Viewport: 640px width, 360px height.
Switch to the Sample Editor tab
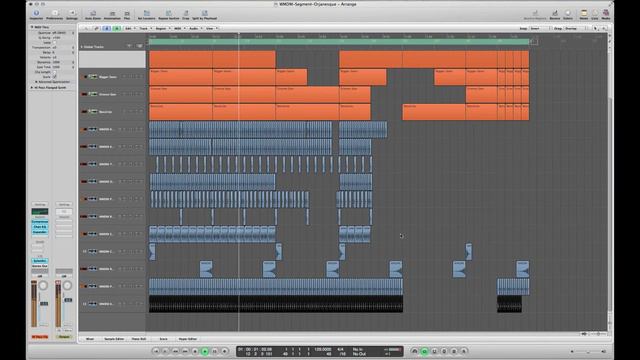(114, 339)
